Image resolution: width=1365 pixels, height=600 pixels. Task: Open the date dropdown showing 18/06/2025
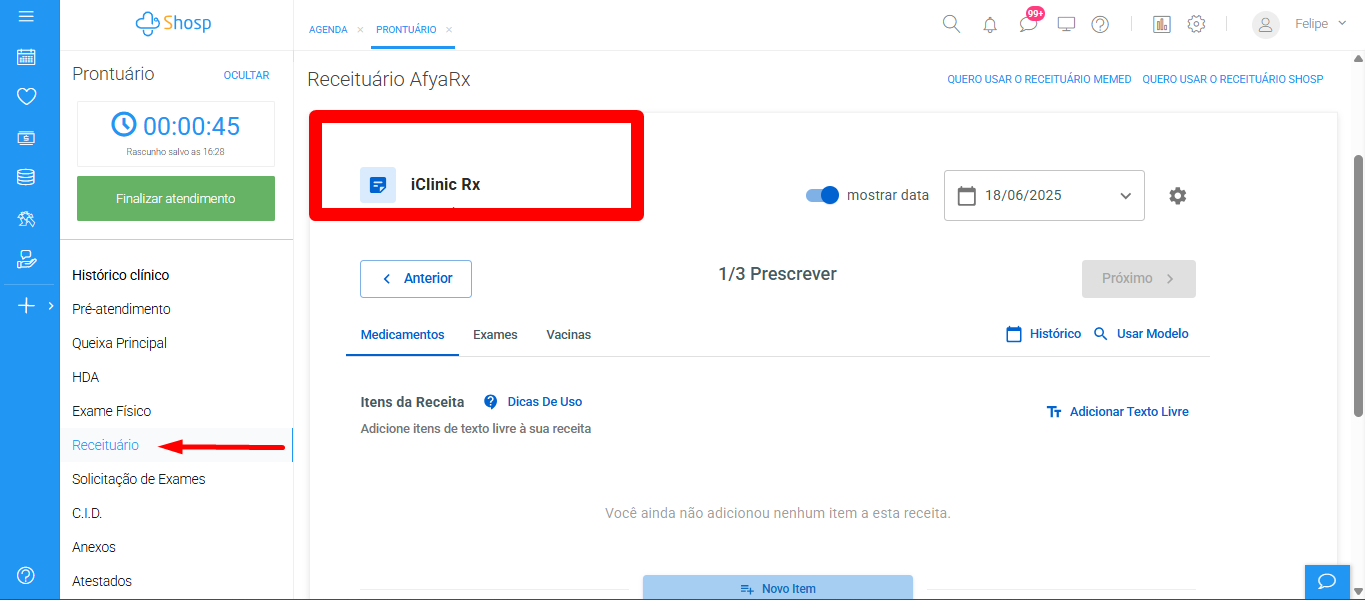pos(1044,195)
